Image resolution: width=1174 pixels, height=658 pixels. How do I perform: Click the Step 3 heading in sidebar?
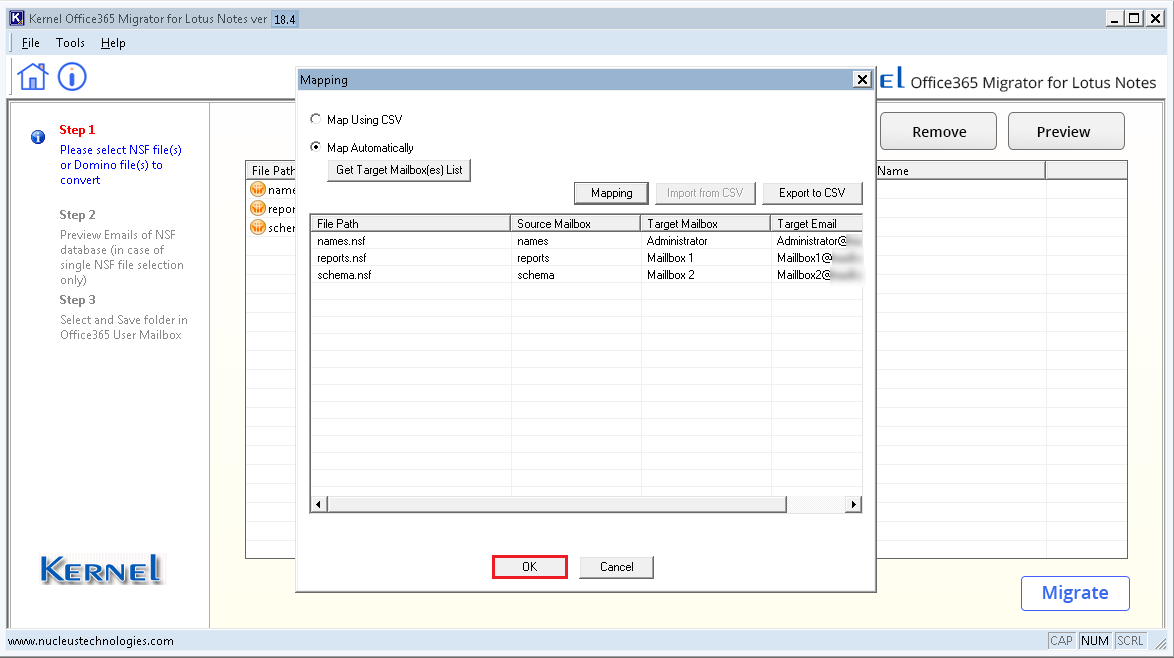pyautogui.click(x=77, y=300)
